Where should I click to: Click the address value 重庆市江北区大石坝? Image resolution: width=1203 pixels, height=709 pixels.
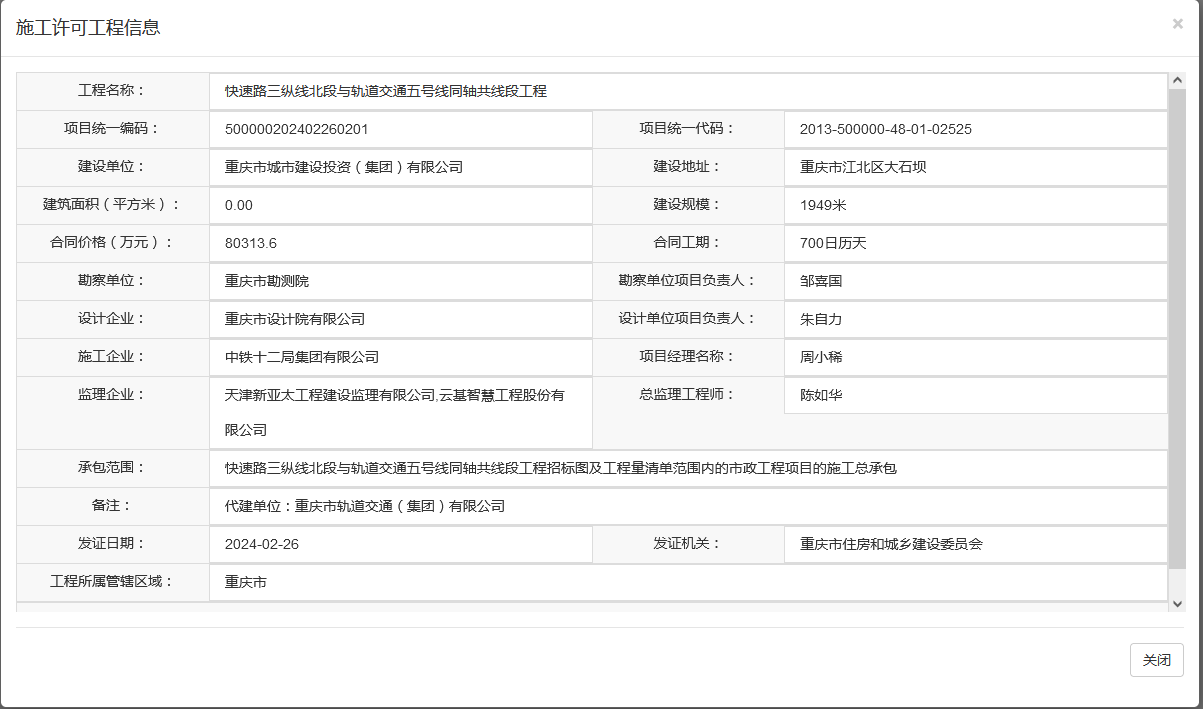(863, 167)
